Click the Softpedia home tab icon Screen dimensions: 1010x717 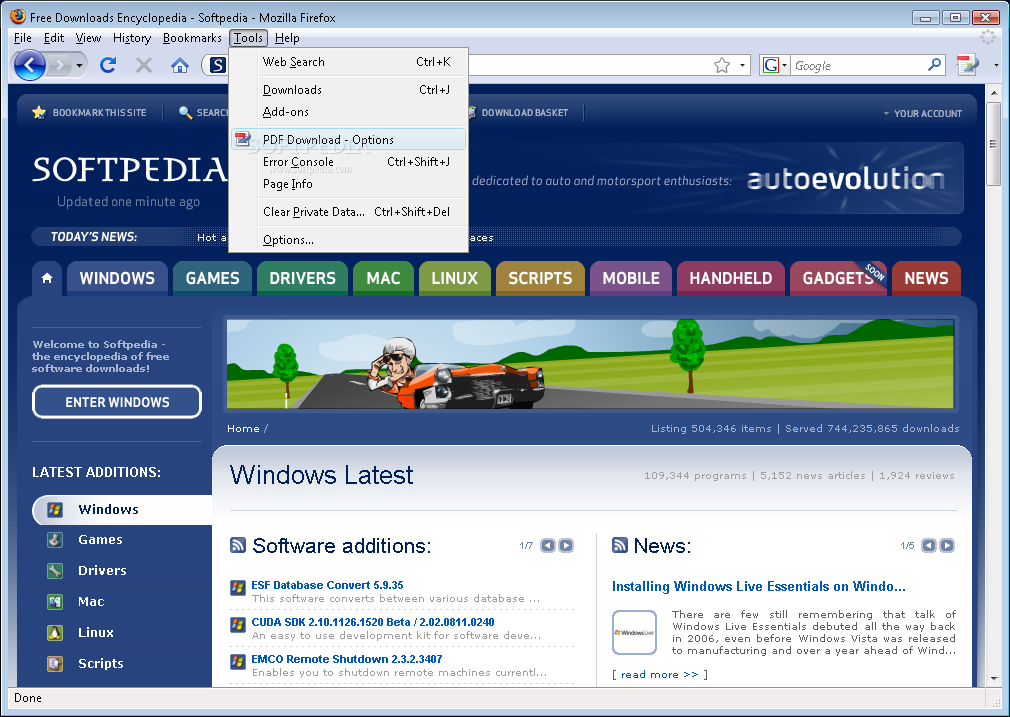[46, 278]
